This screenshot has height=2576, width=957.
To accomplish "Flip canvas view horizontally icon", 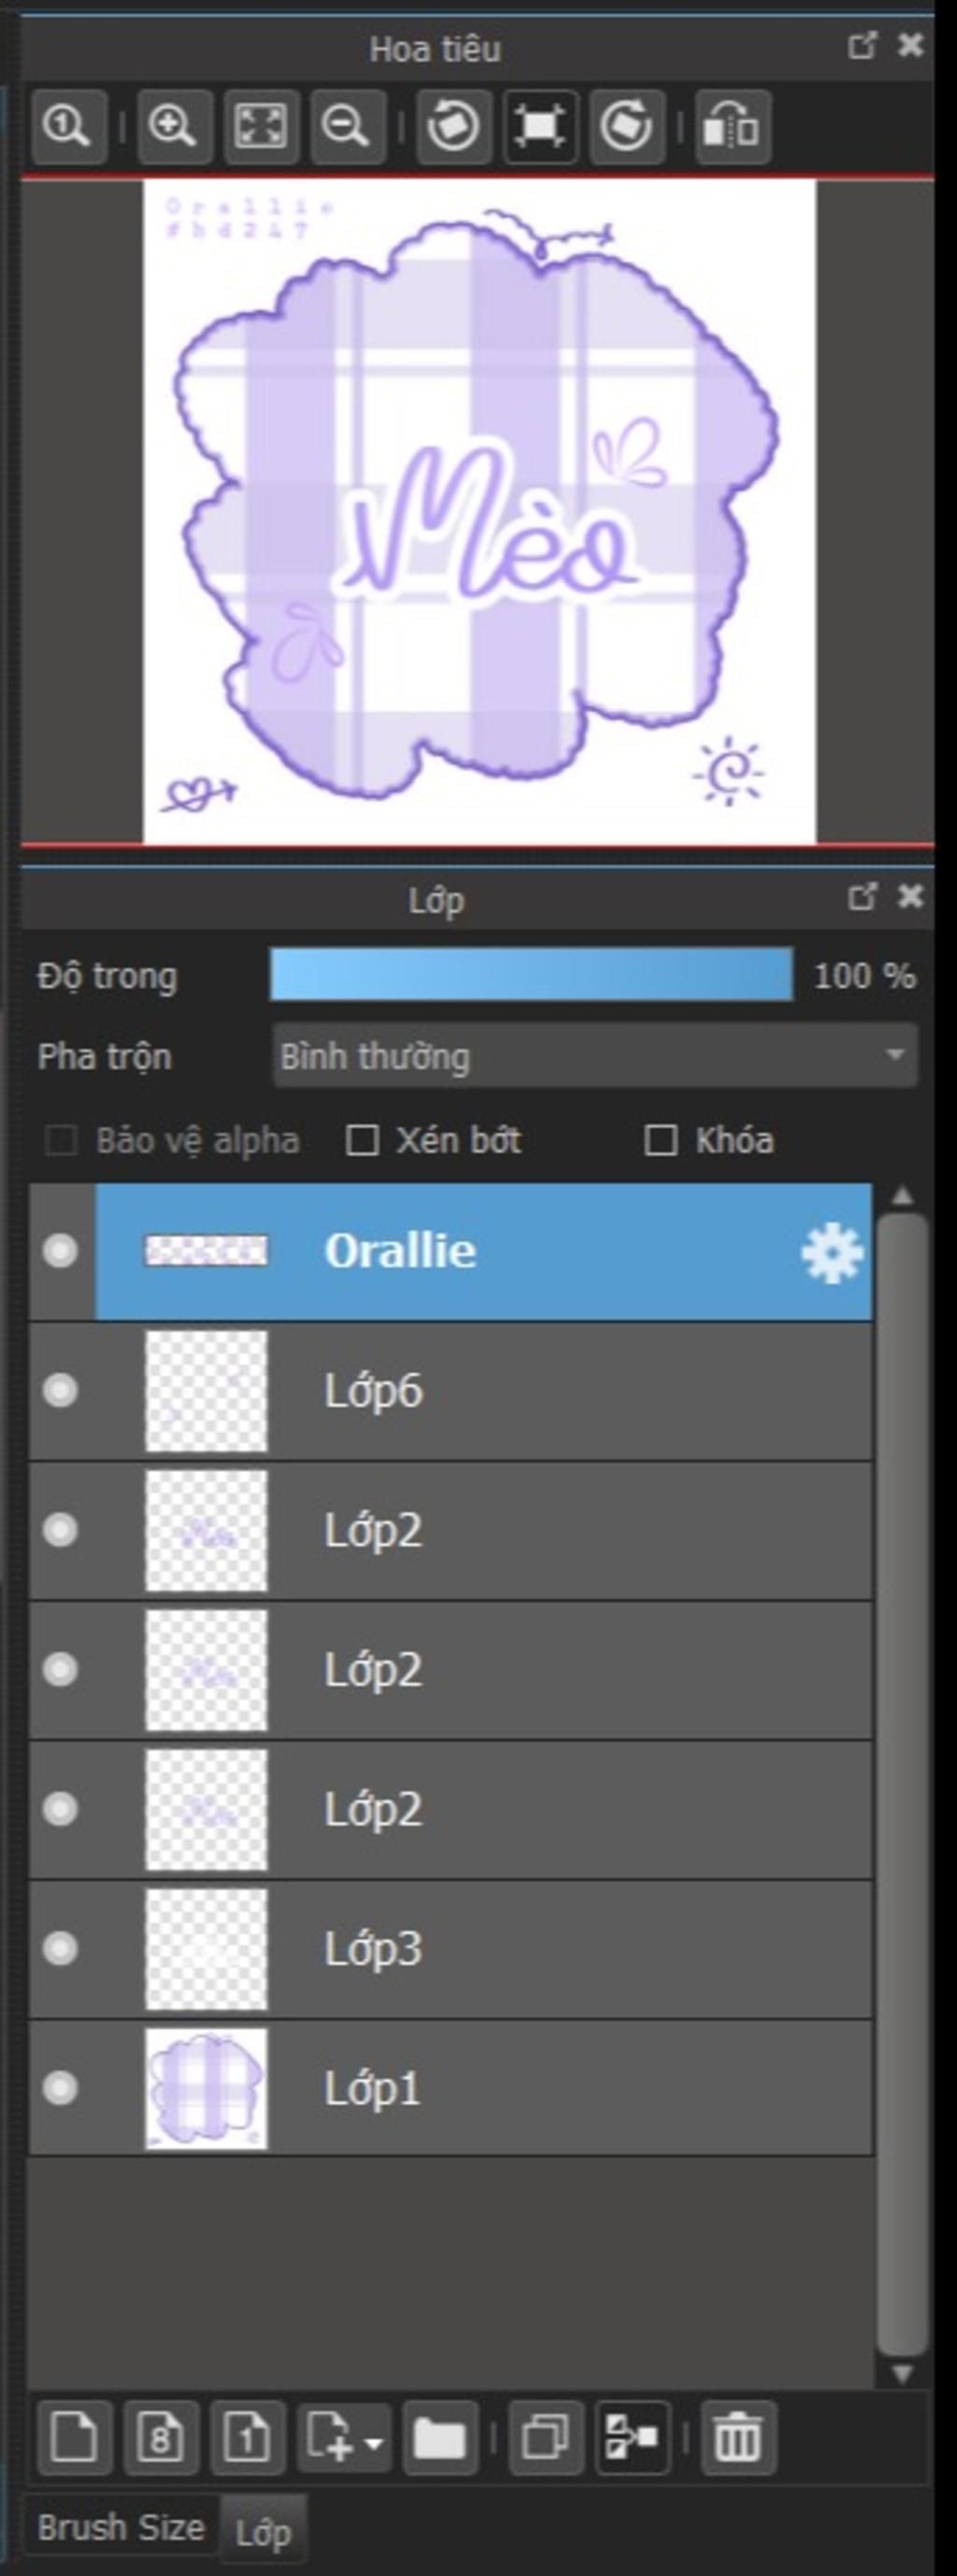I will pyautogui.click(x=733, y=127).
